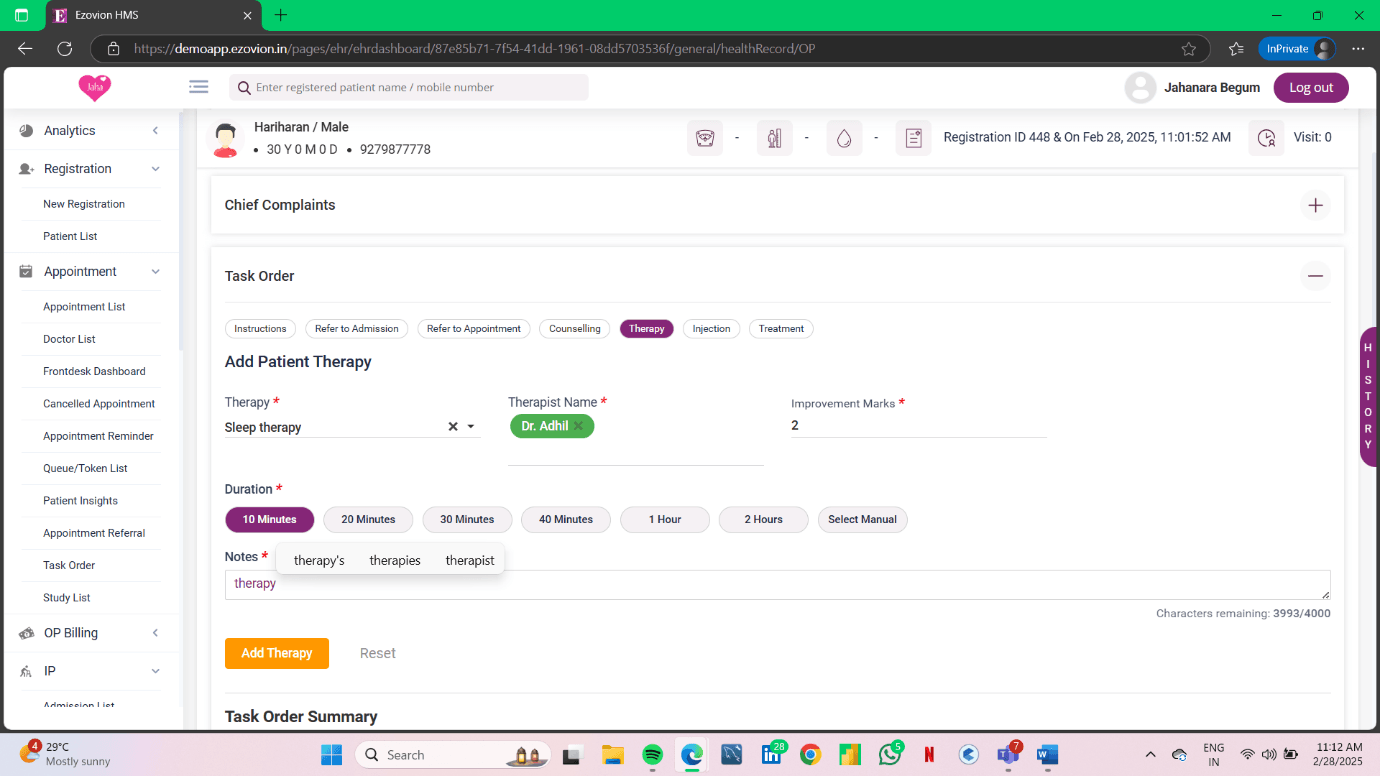This screenshot has height=776, width=1380.
Task: Select the Treatment task tab
Action: (x=781, y=328)
